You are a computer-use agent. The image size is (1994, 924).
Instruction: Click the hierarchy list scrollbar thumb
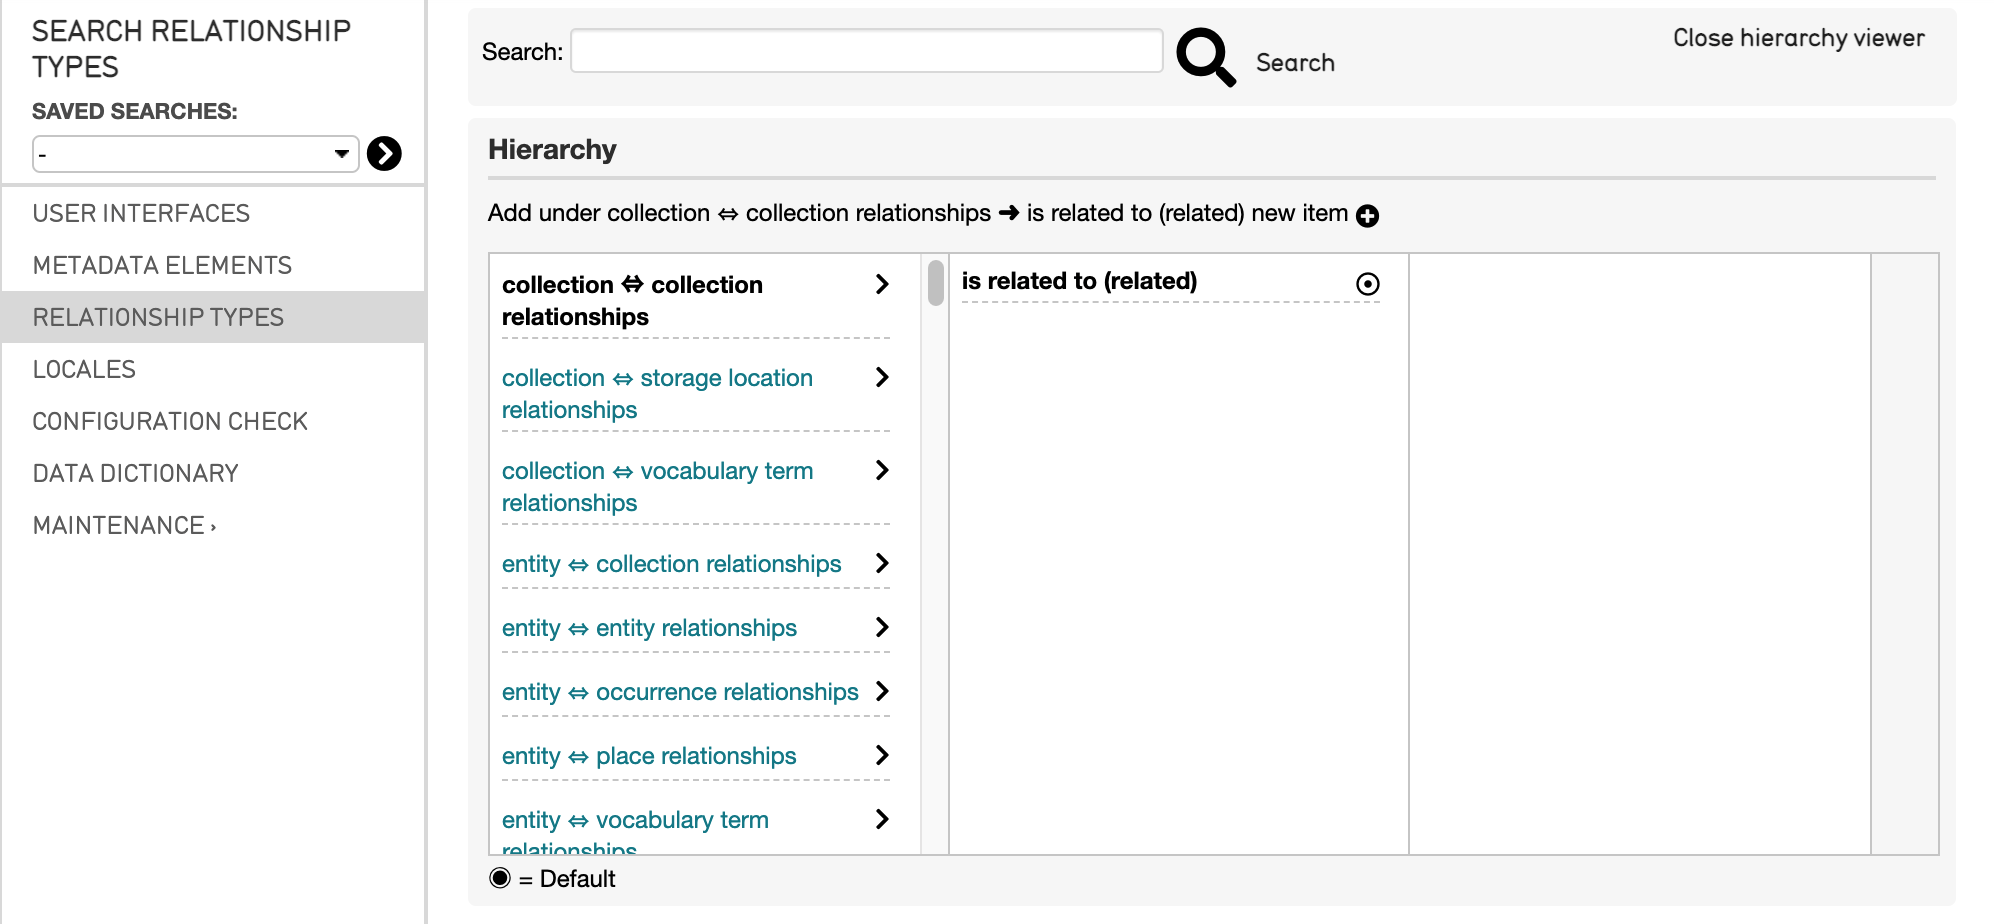[x=935, y=283]
